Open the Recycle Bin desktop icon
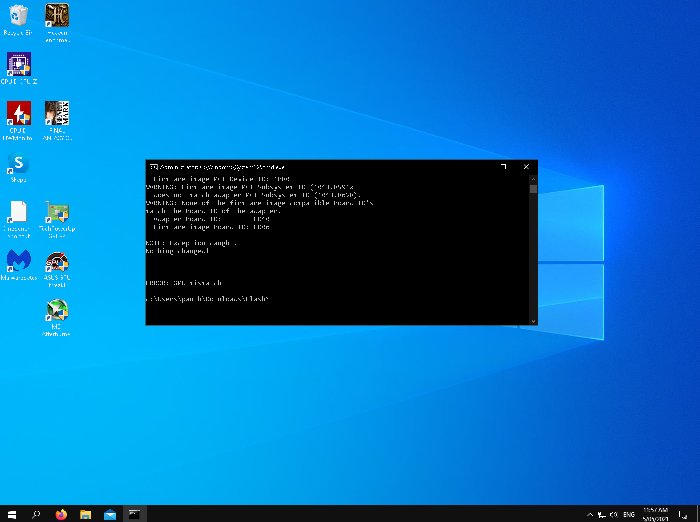 coord(18,20)
